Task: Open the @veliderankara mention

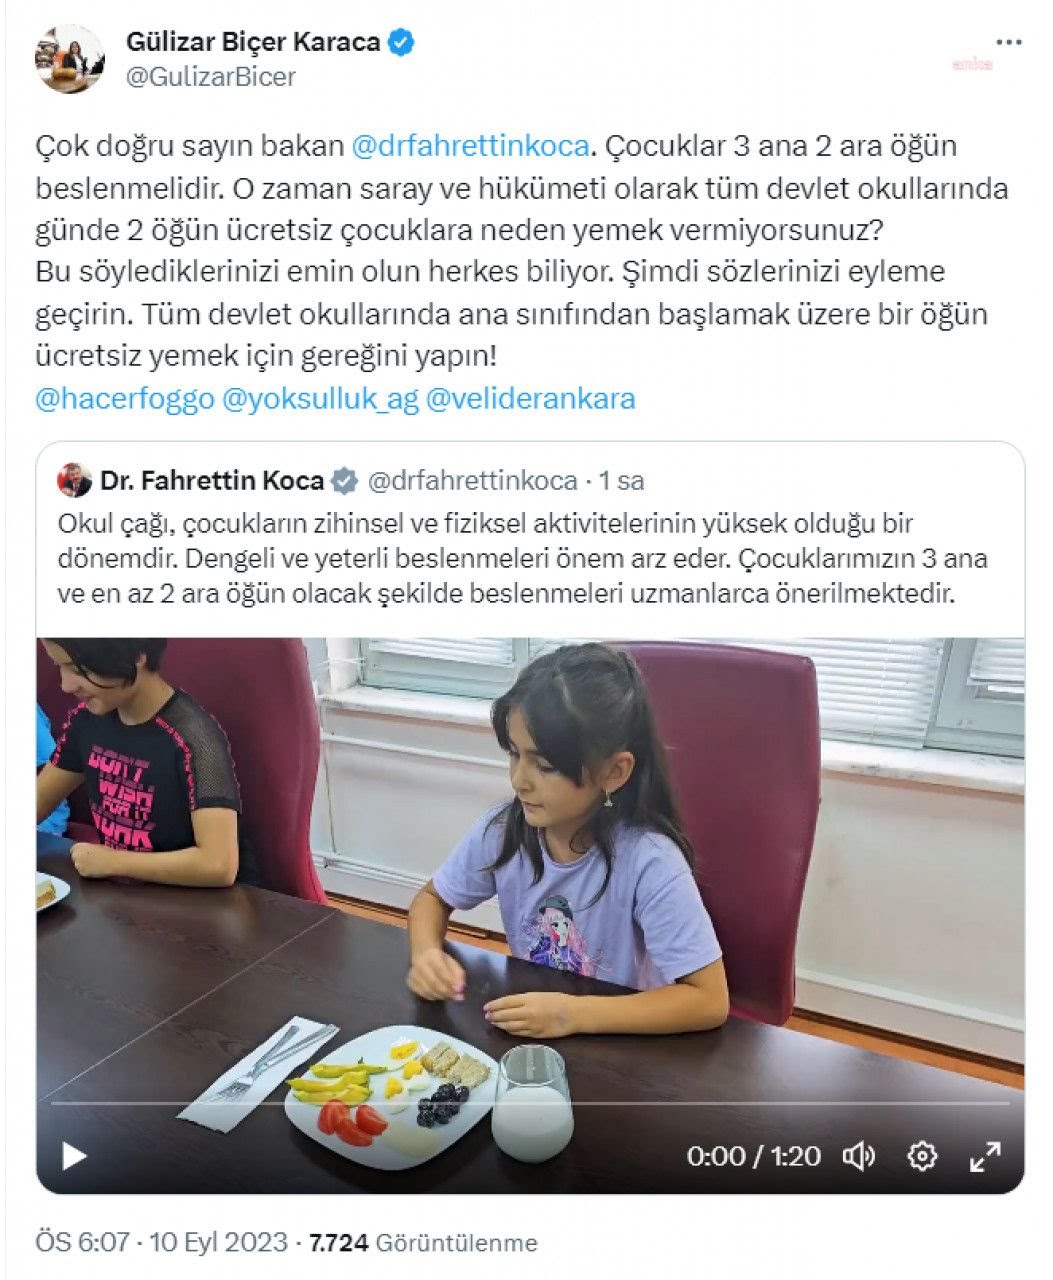Action: click(x=531, y=398)
